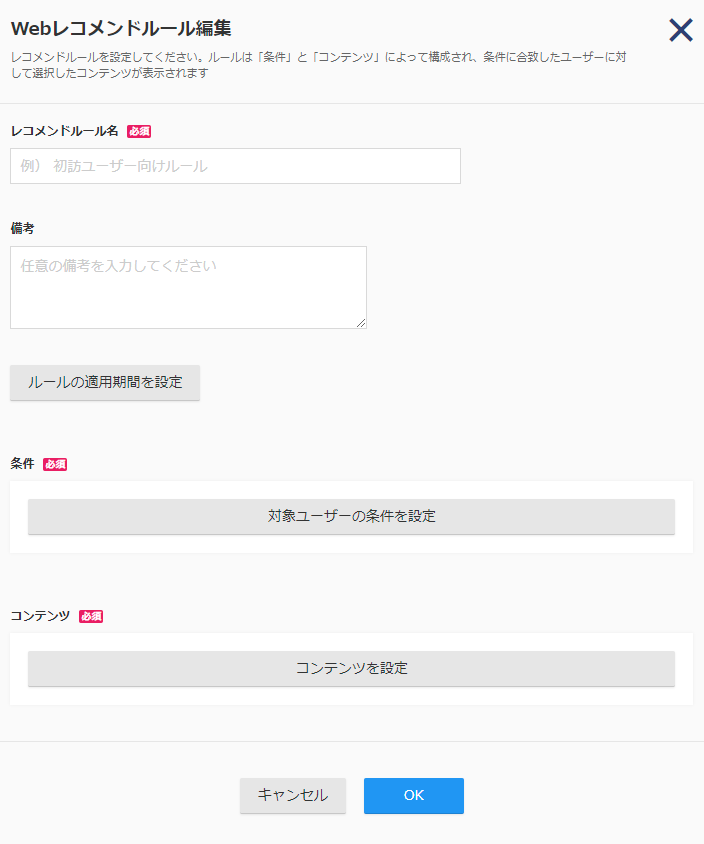Click the 必須 badge beside レコメンドルール名

(139, 131)
